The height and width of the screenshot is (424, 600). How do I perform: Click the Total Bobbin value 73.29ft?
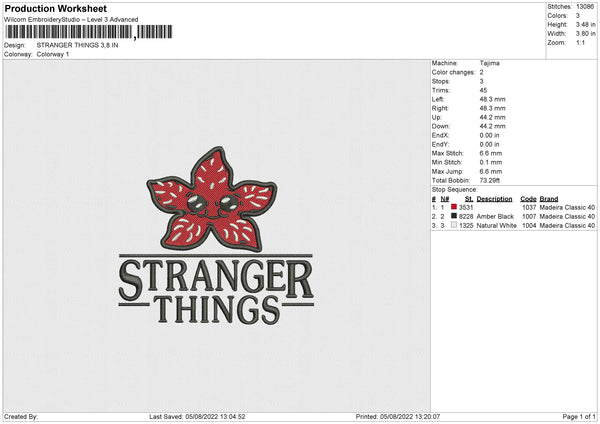click(489, 180)
